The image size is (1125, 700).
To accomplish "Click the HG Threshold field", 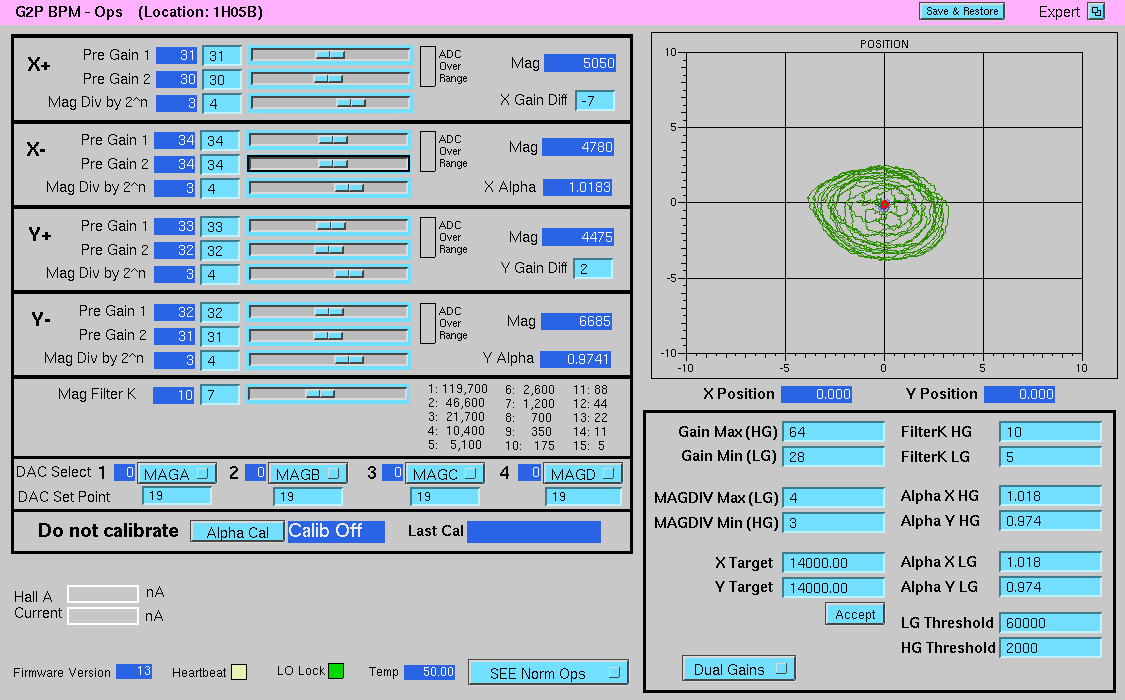I will click(1050, 648).
